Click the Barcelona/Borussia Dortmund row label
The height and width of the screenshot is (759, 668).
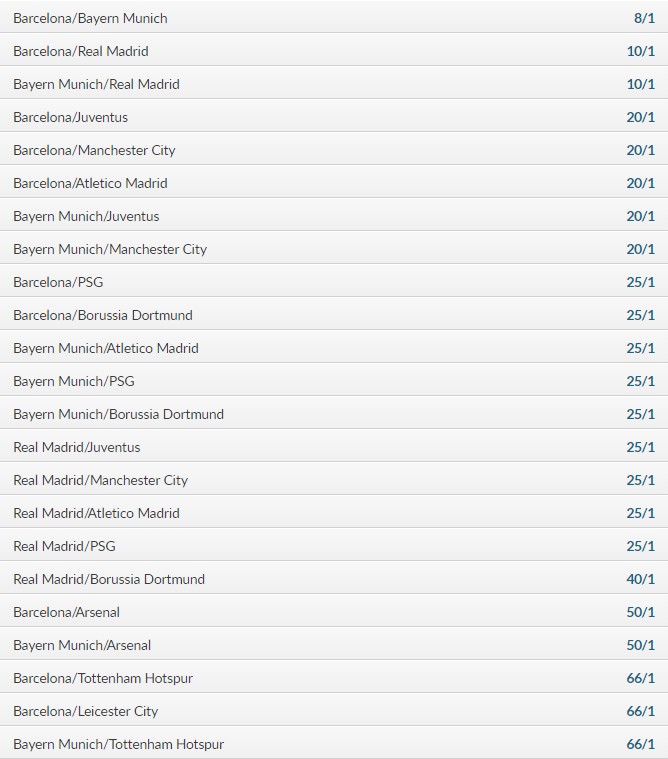(x=103, y=315)
